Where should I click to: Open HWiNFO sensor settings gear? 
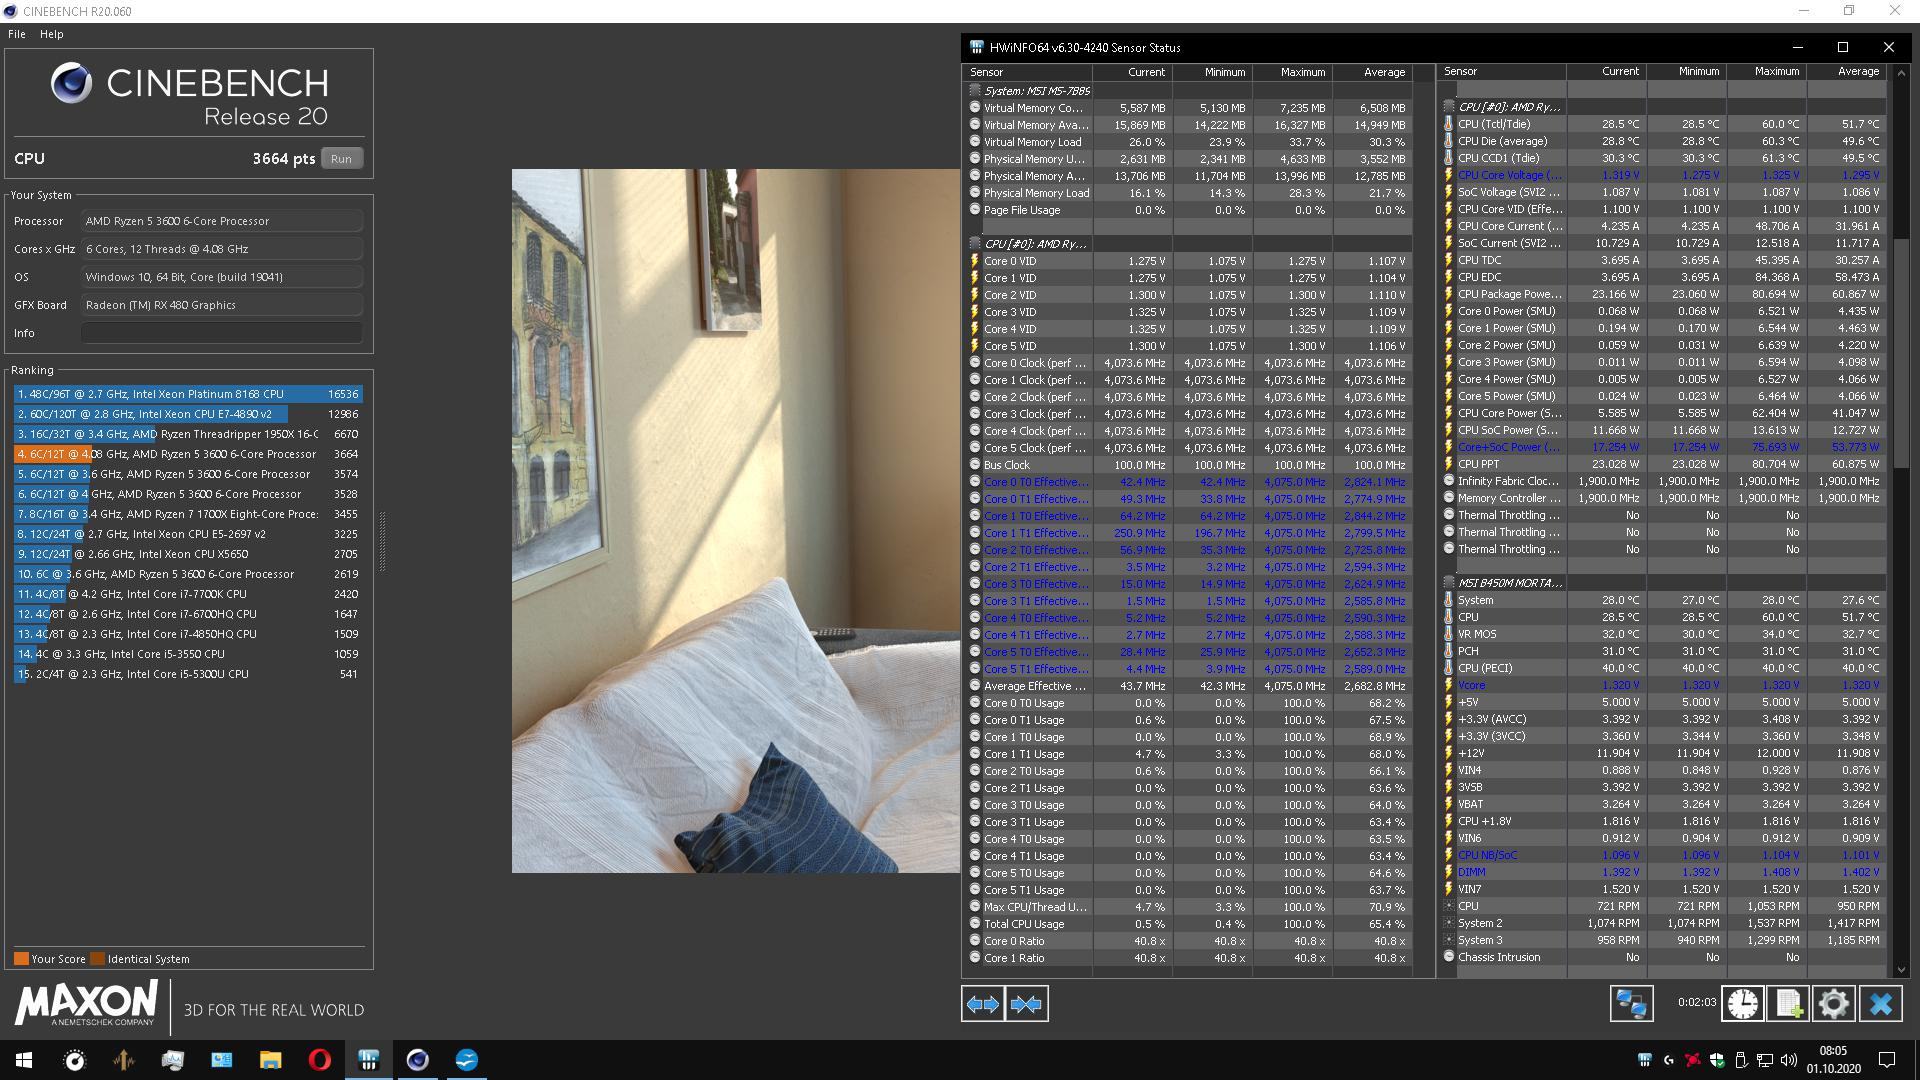pyautogui.click(x=1834, y=1004)
